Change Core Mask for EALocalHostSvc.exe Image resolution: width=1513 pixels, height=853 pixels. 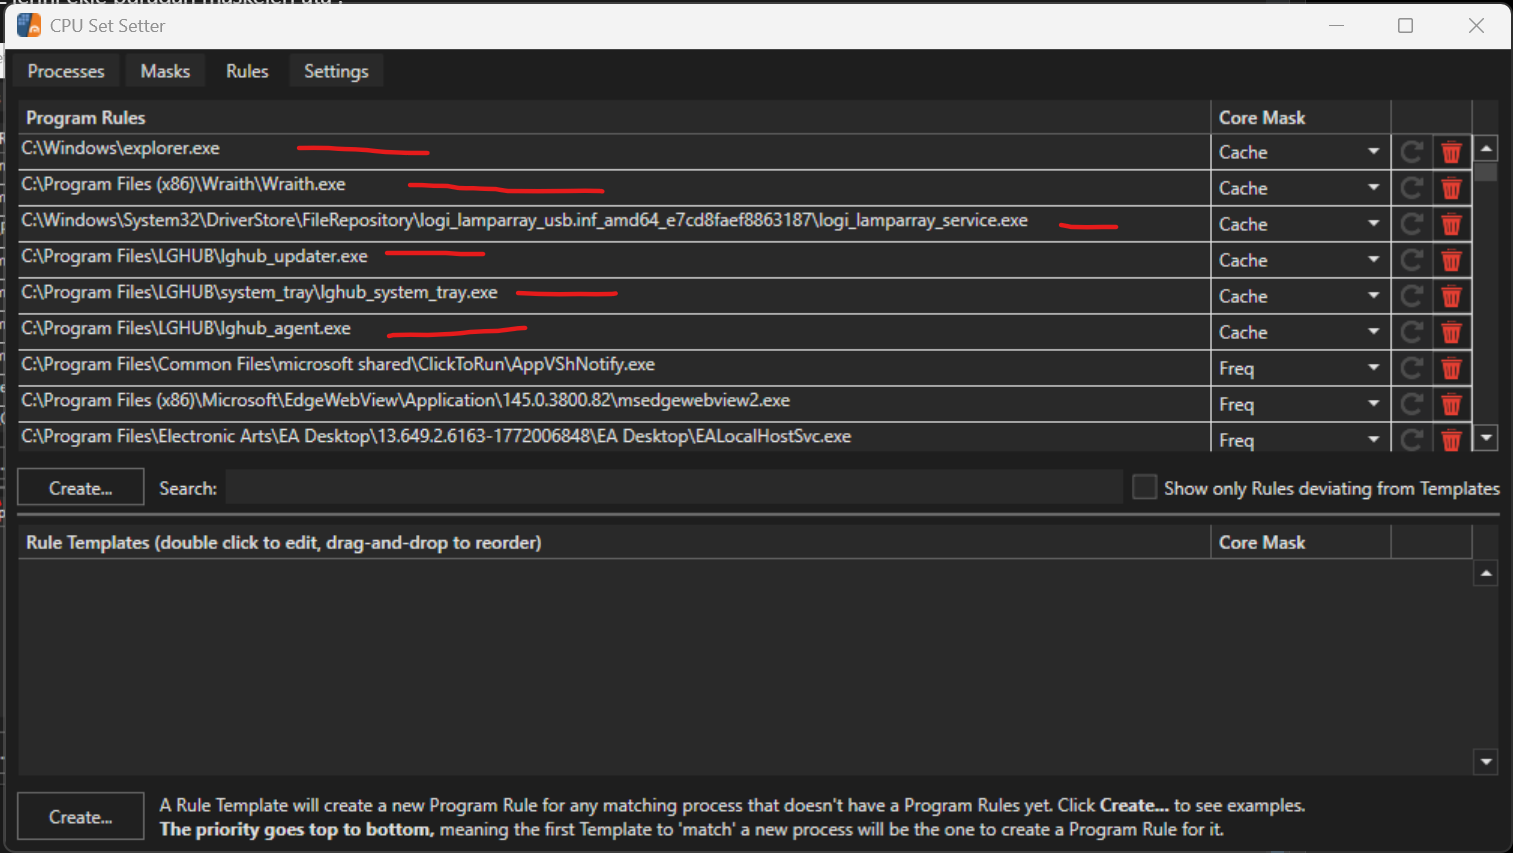coord(1300,439)
